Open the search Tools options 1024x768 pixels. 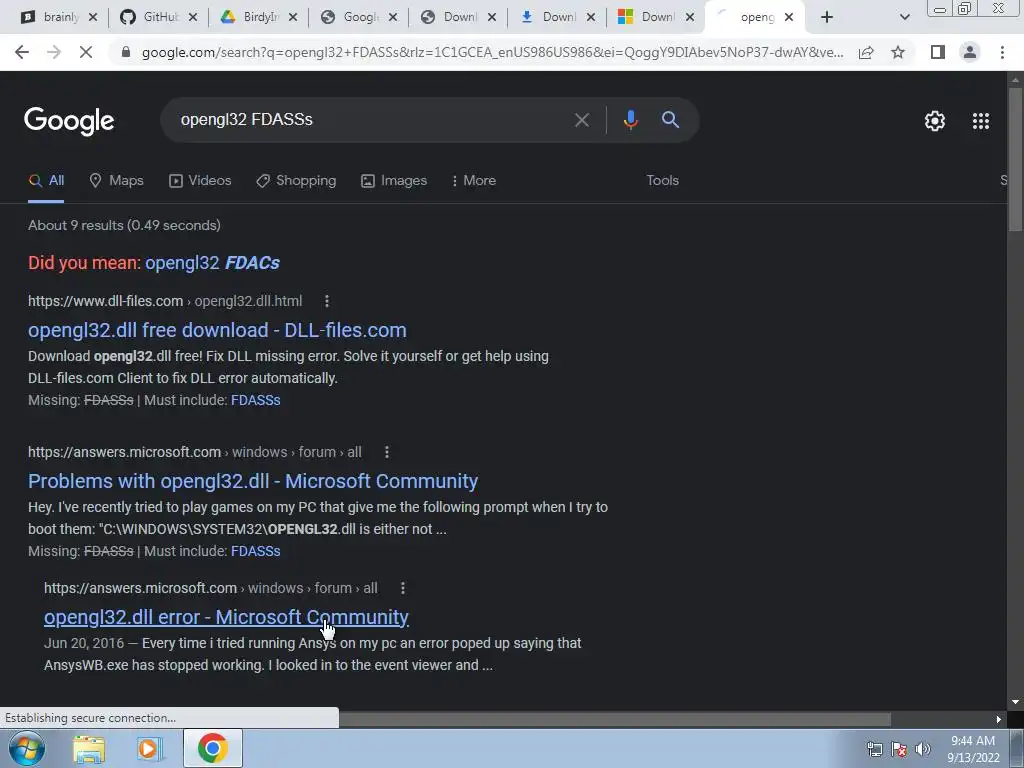[x=662, y=180]
